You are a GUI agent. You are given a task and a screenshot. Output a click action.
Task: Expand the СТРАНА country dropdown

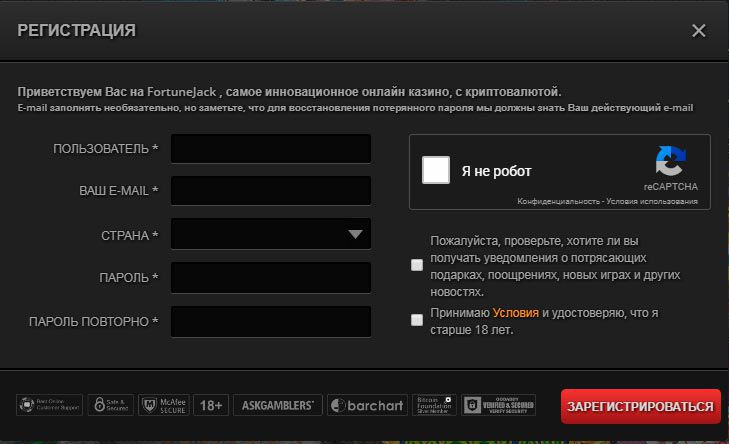click(x=271, y=235)
